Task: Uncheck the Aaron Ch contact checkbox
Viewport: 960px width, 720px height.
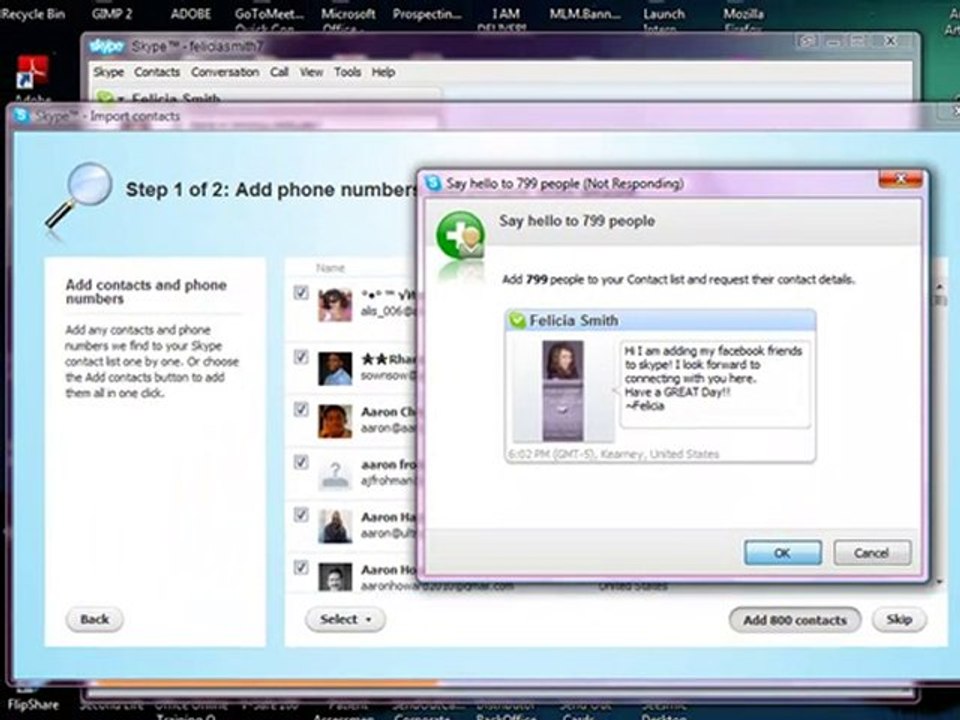Action: coord(301,409)
